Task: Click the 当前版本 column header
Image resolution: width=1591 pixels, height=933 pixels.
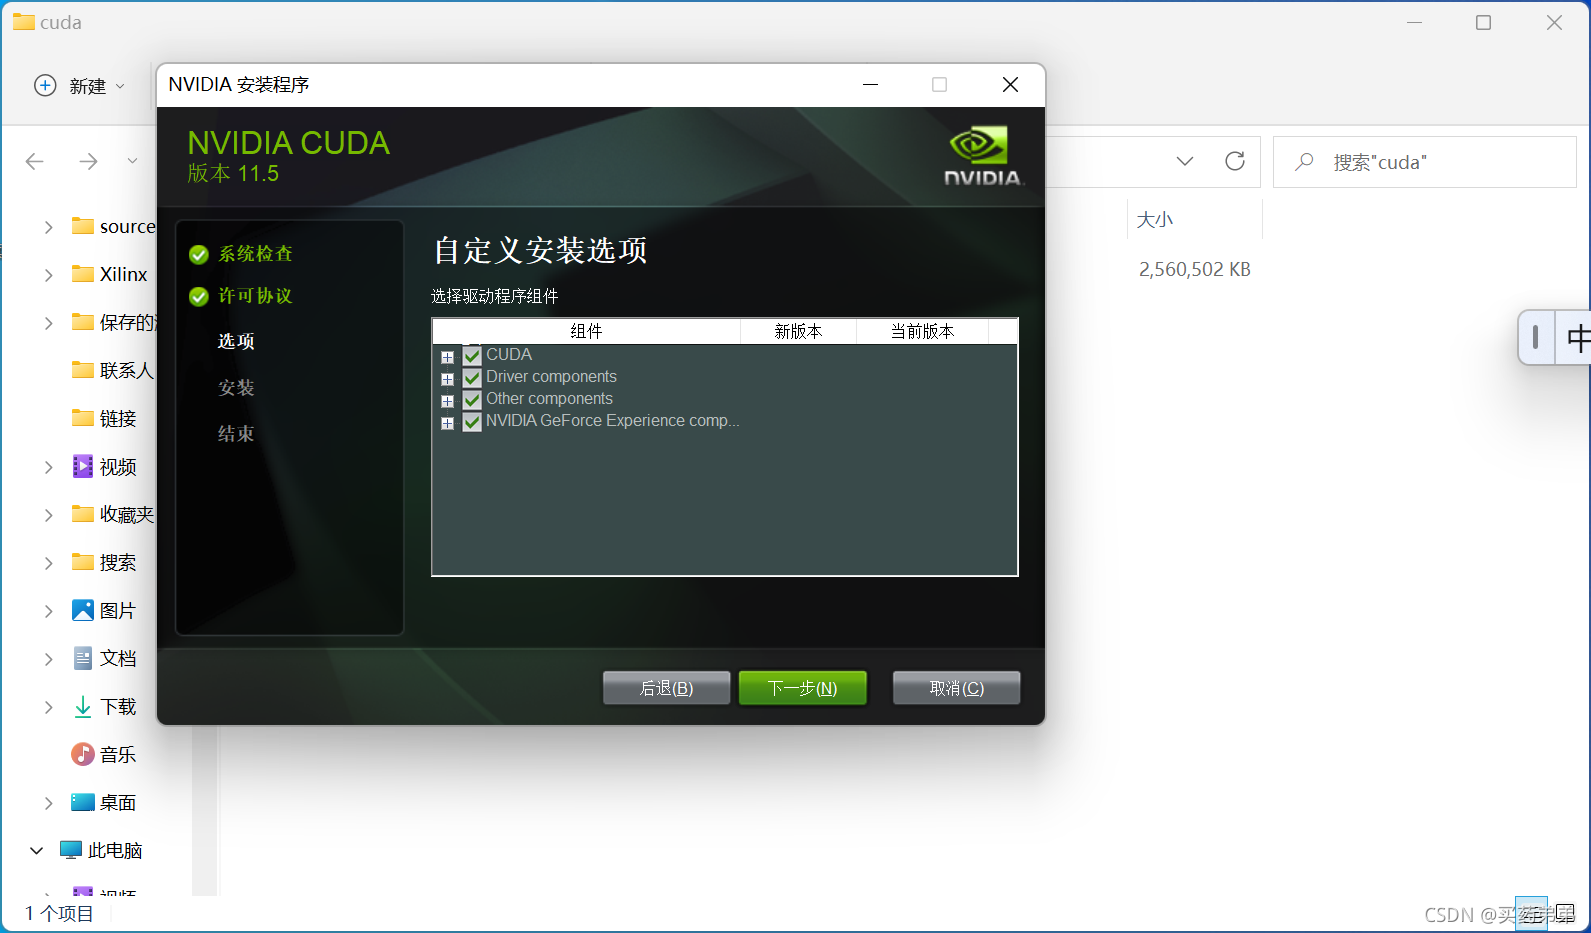Action: coord(922,331)
